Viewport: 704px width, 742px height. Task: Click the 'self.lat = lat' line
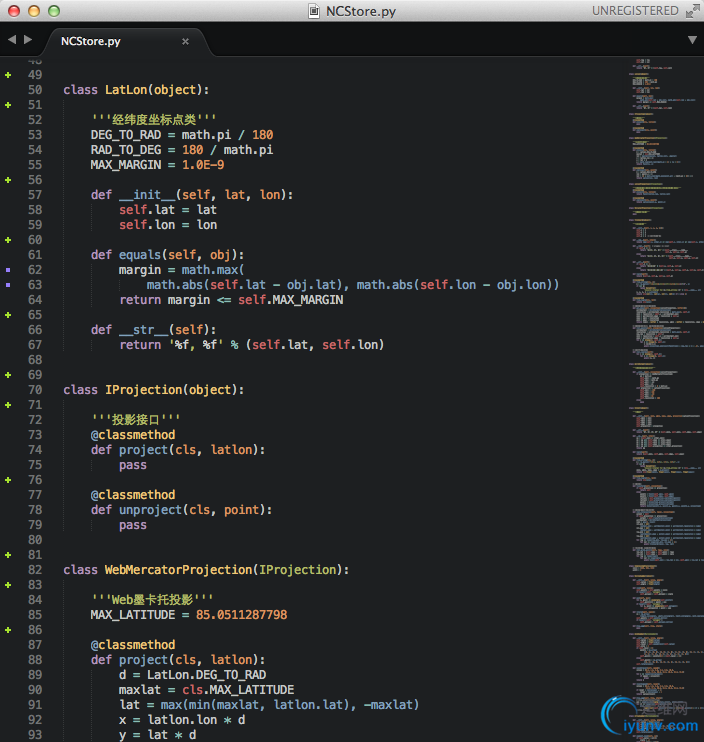[x=168, y=210]
